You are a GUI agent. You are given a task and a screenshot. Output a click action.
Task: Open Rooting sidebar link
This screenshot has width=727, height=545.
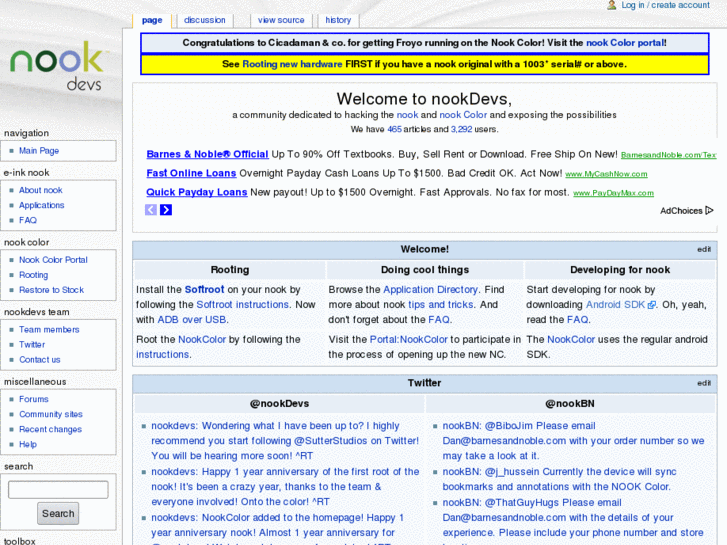click(x=33, y=275)
